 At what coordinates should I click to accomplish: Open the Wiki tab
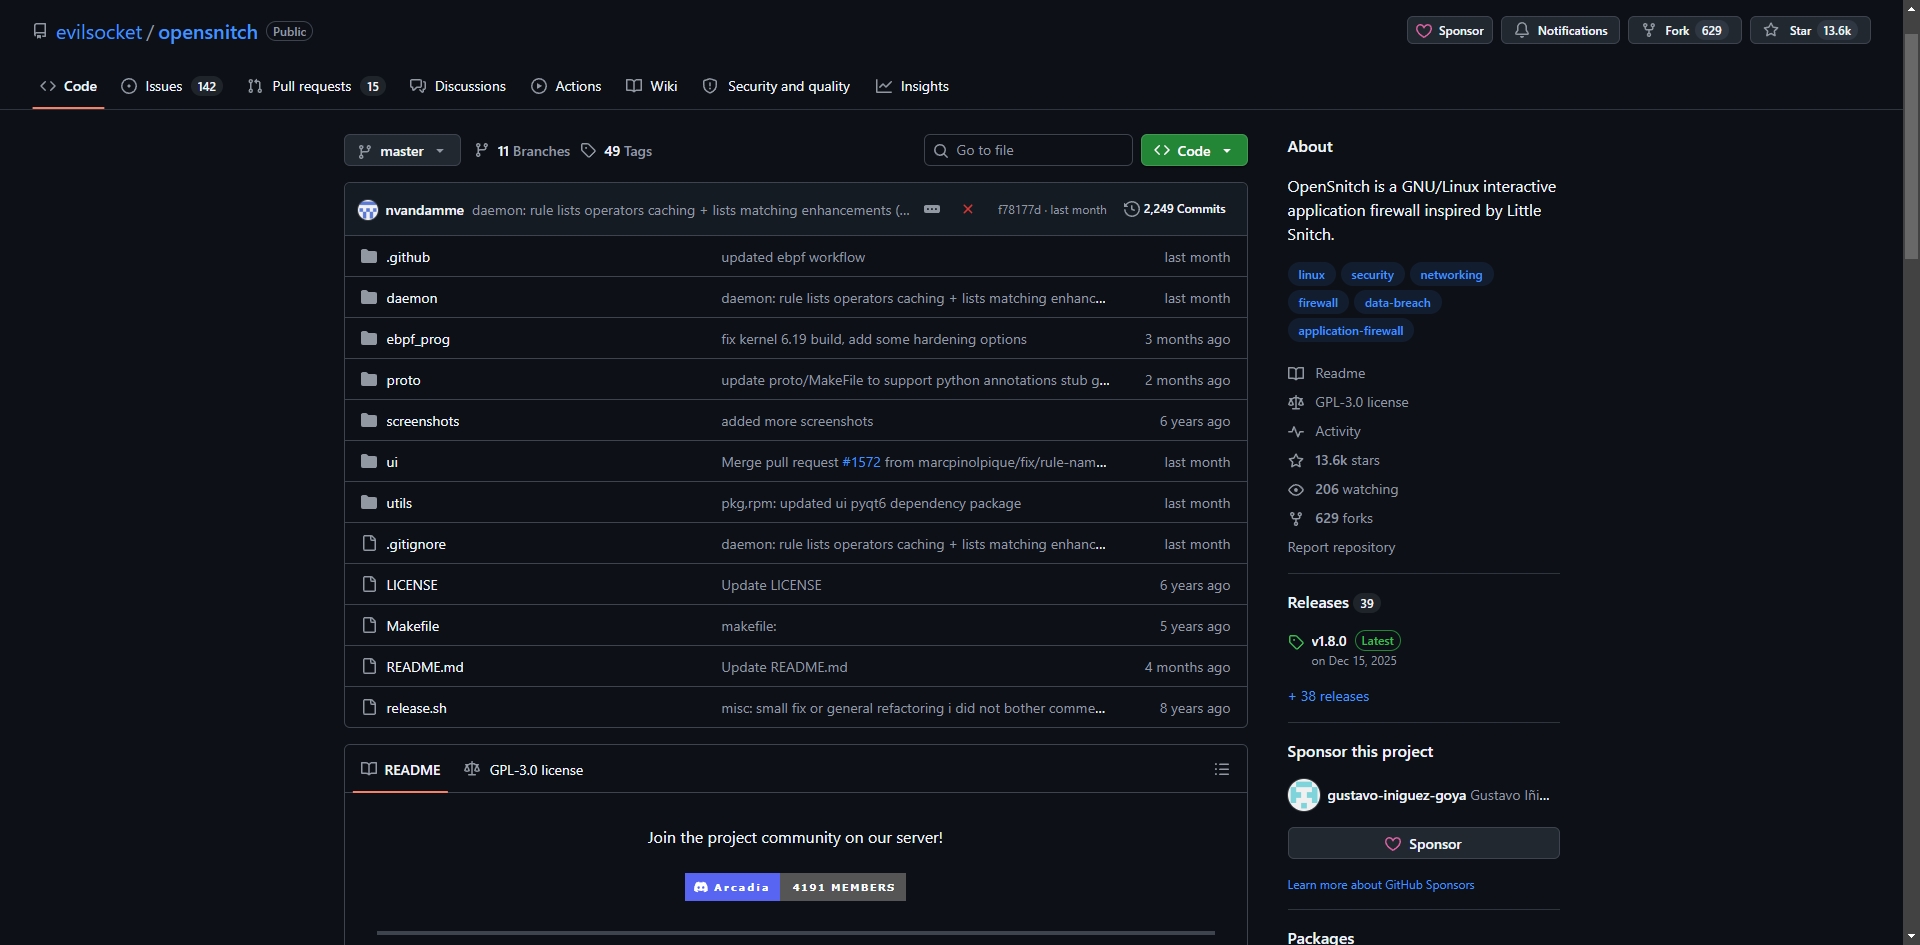pos(652,86)
